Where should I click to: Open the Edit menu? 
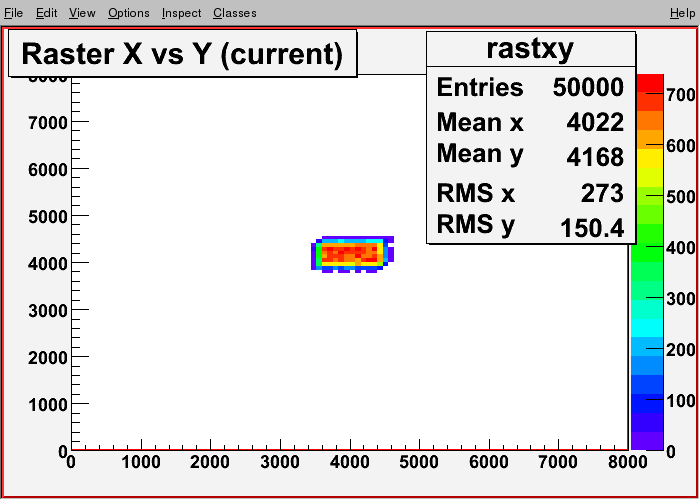pyautogui.click(x=46, y=13)
